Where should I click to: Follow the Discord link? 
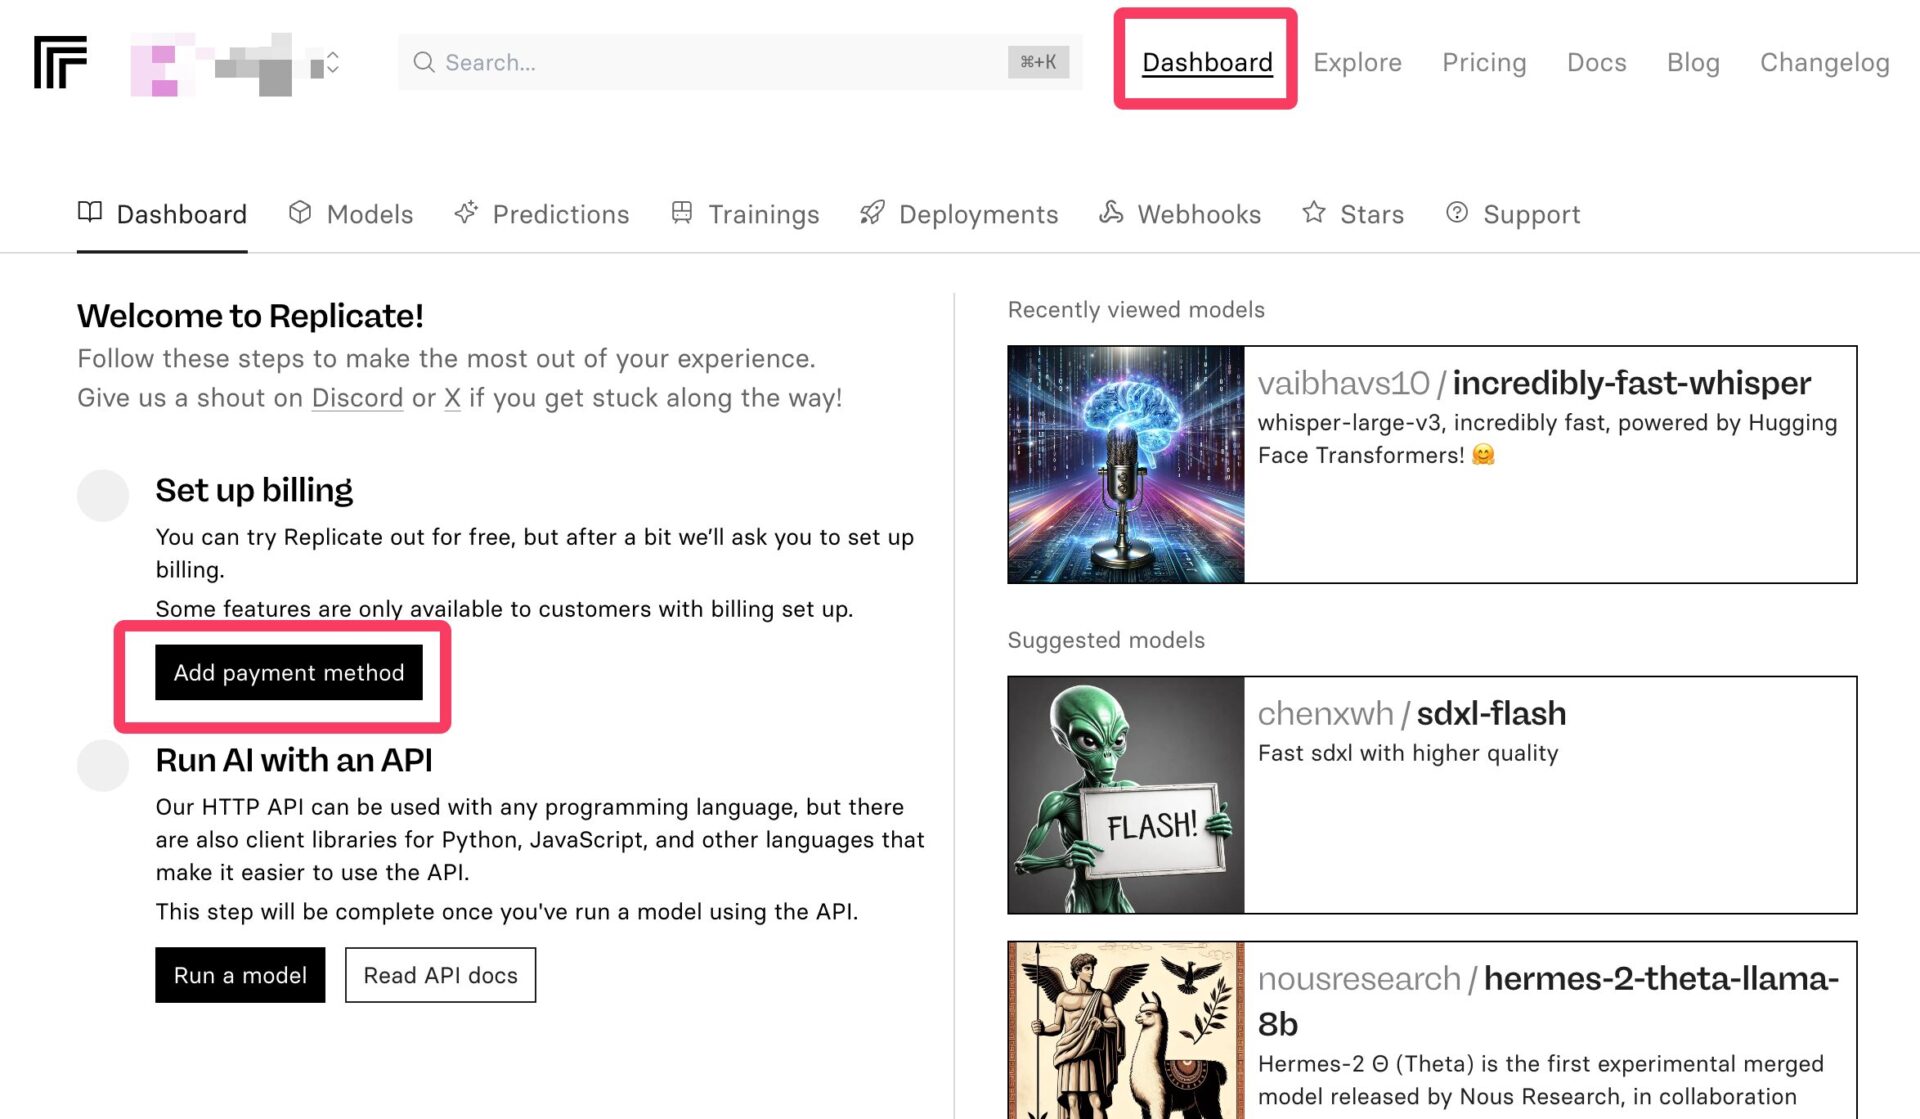point(357,398)
